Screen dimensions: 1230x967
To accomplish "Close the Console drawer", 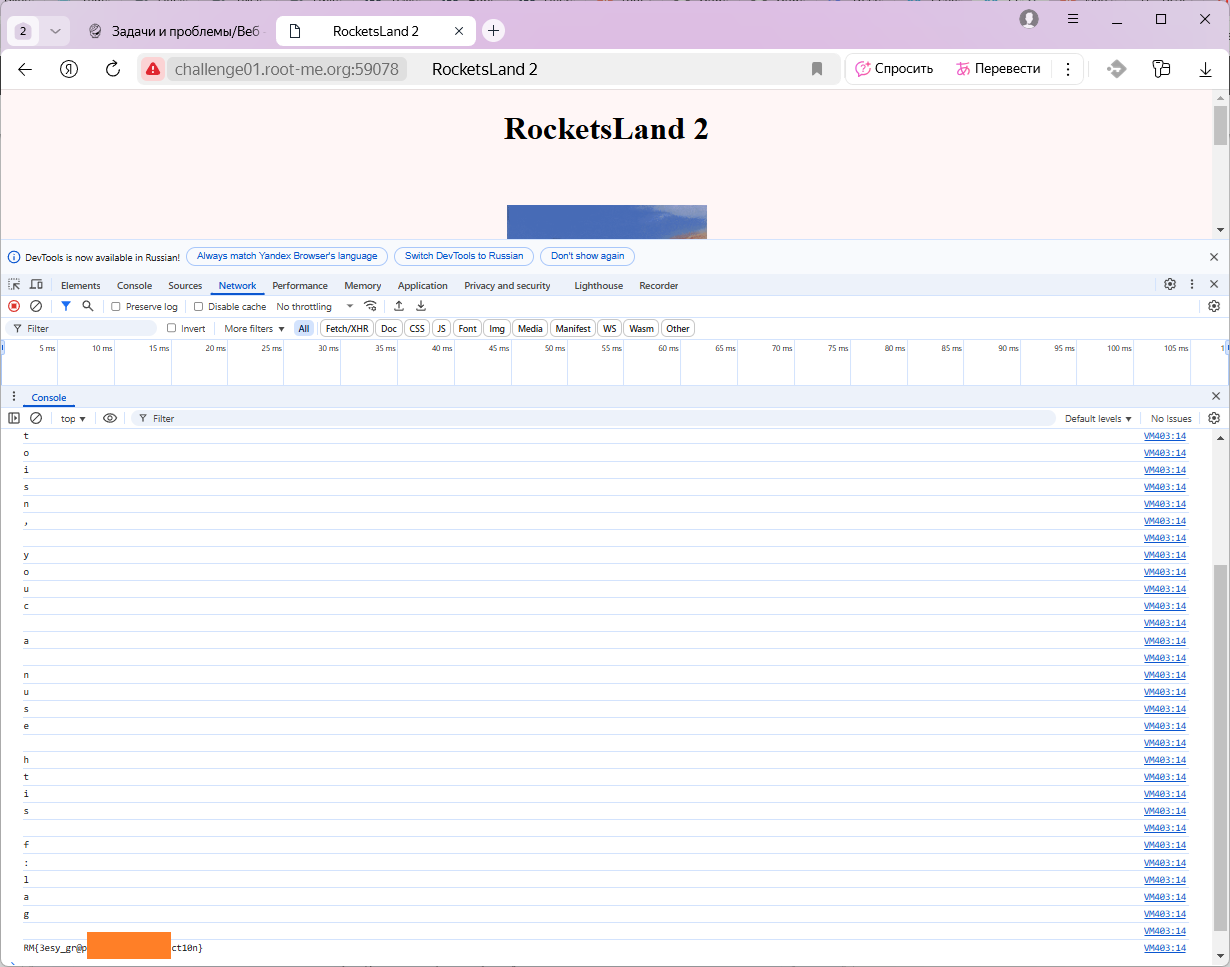I will click(1215, 397).
